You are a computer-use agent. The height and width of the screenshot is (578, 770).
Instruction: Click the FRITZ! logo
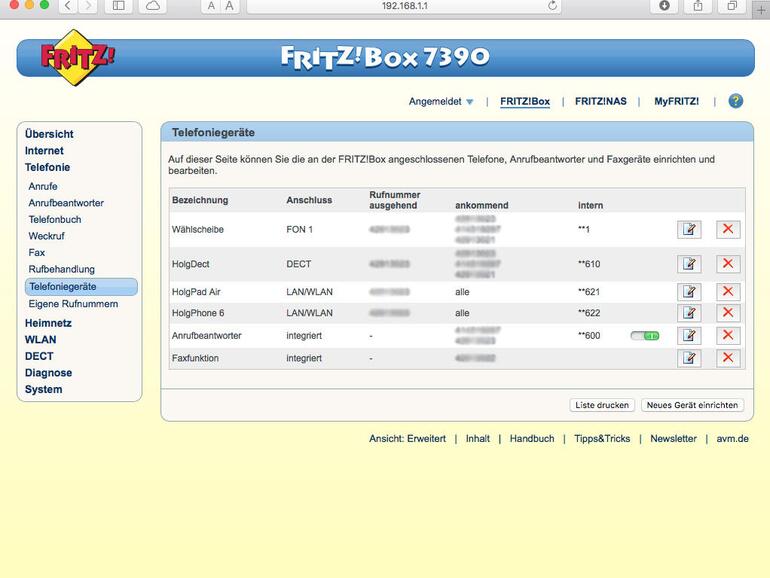click(x=77, y=57)
